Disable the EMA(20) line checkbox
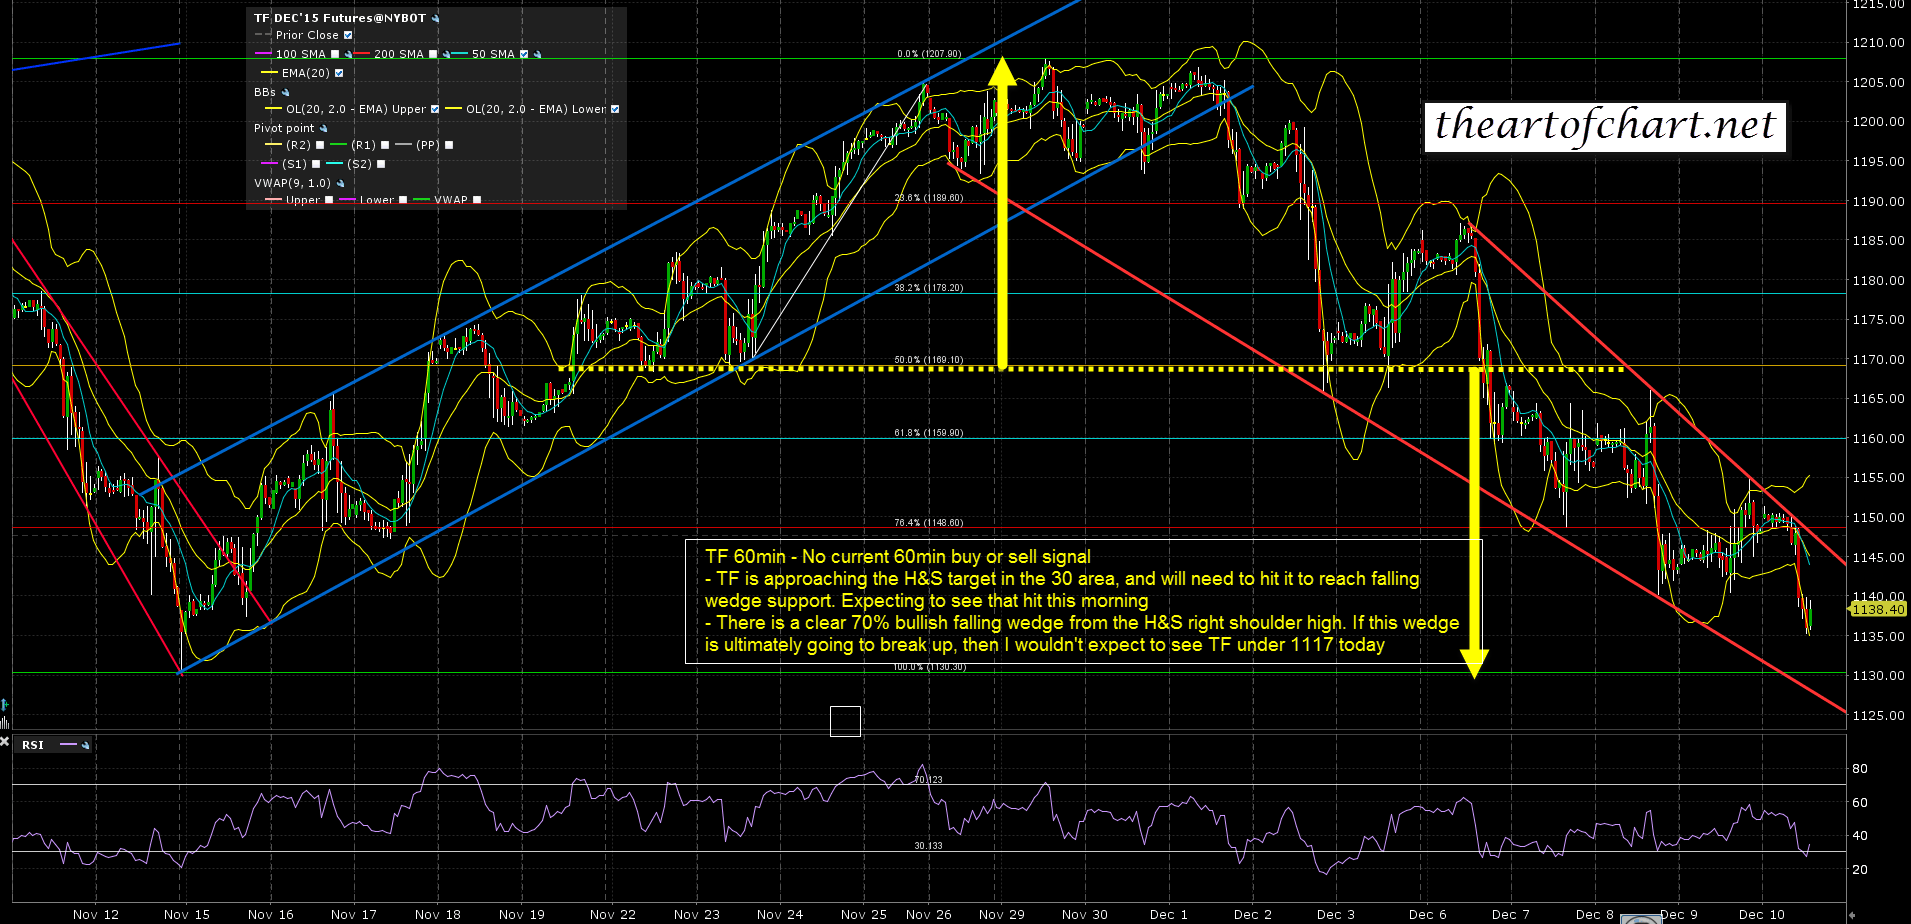The image size is (1911, 924). coord(339,73)
